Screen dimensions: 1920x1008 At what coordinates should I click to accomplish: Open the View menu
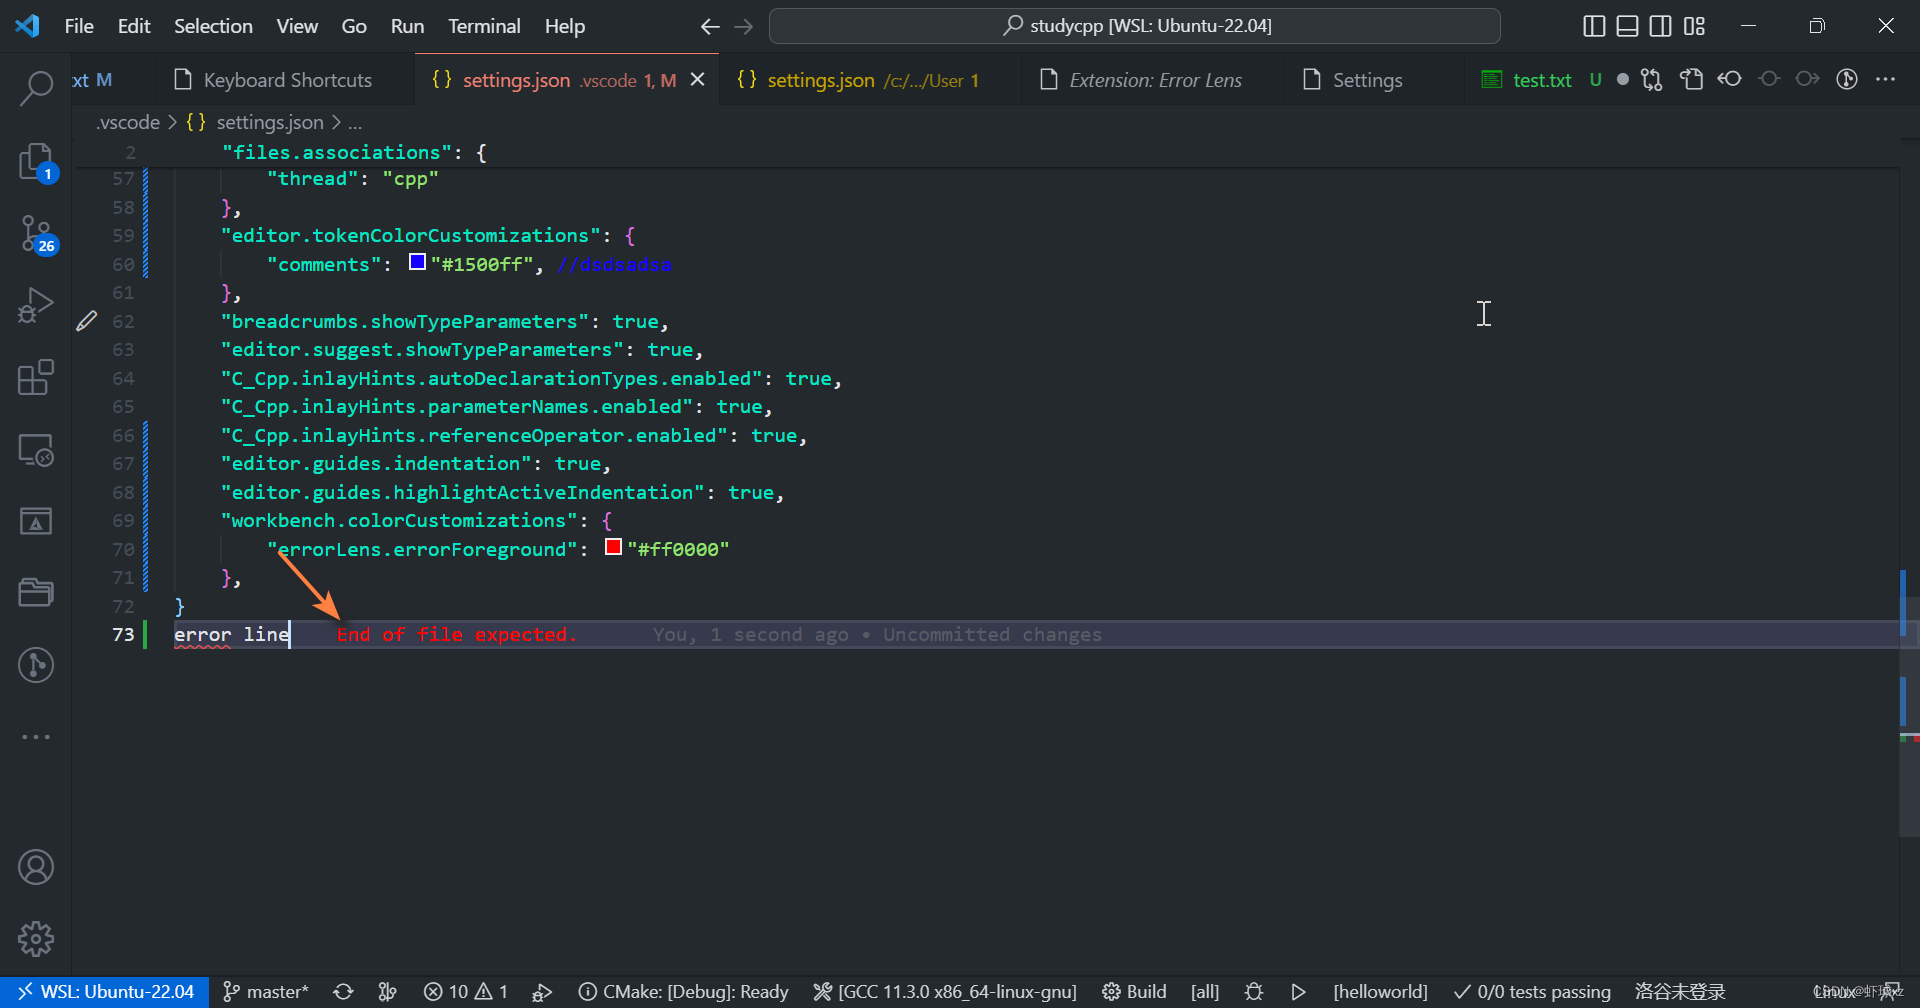(x=297, y=26)
